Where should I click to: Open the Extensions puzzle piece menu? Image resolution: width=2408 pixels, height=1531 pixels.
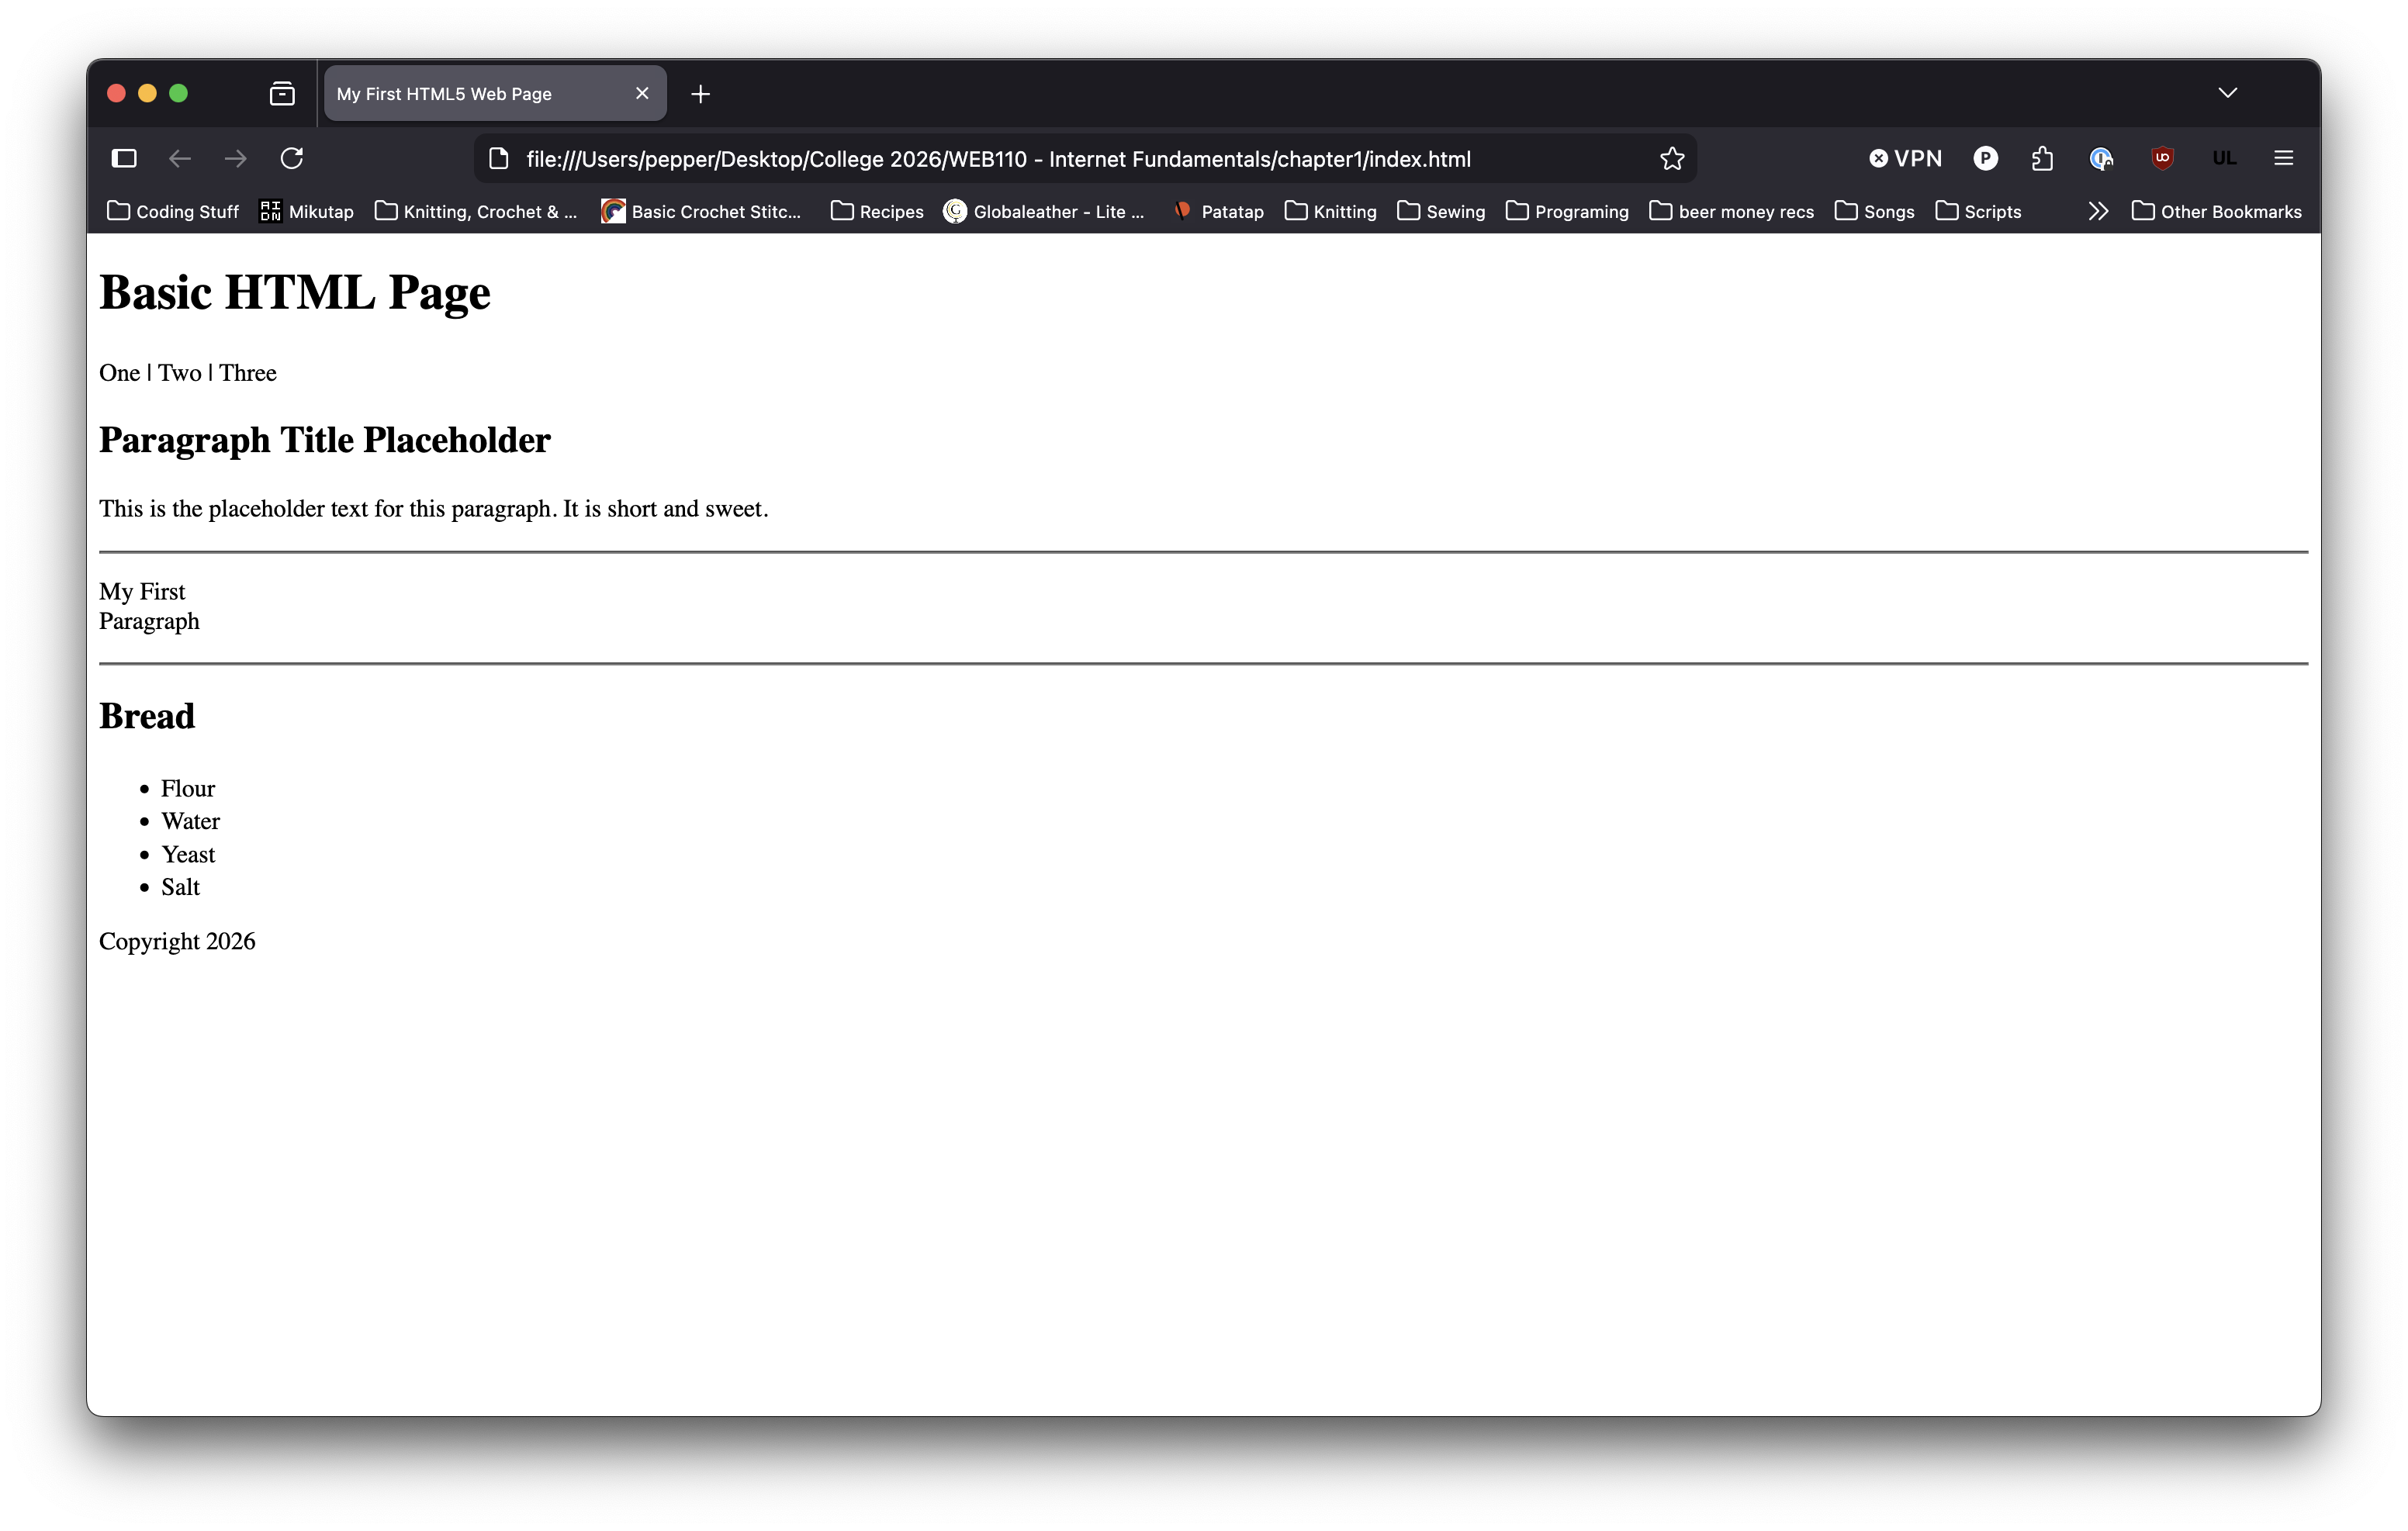click(x=2042, y=158)
